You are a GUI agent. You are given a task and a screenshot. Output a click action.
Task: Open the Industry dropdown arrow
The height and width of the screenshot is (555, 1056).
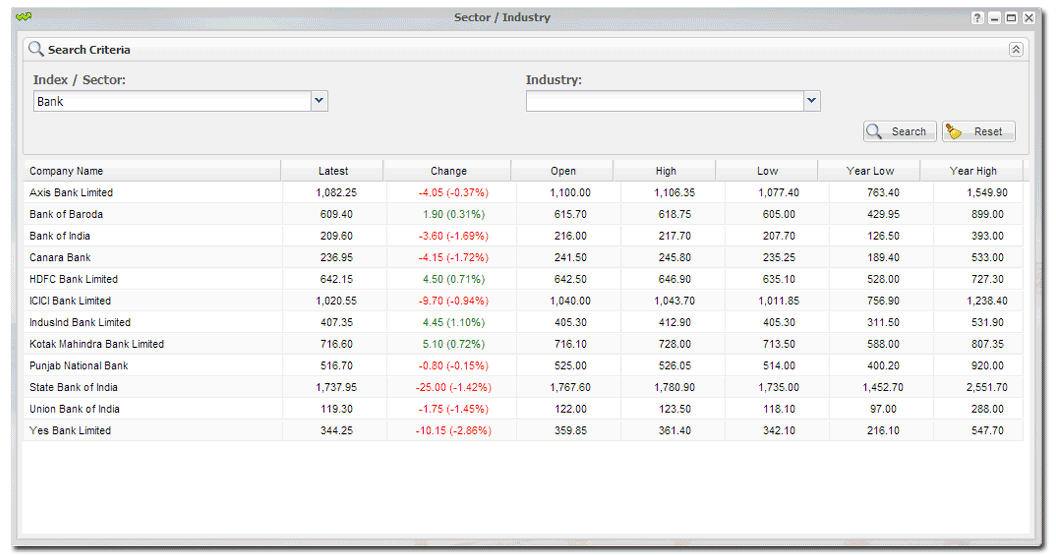coord(812,101)
